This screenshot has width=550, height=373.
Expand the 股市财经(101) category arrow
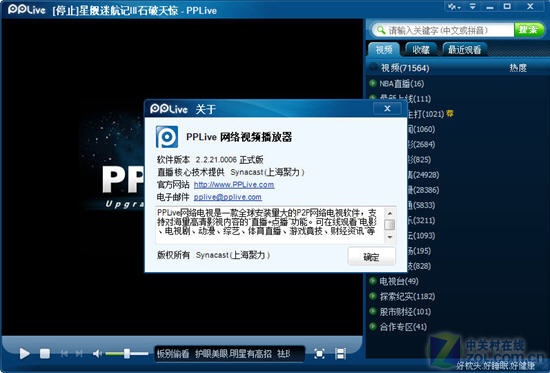click(x=373, y=311)
